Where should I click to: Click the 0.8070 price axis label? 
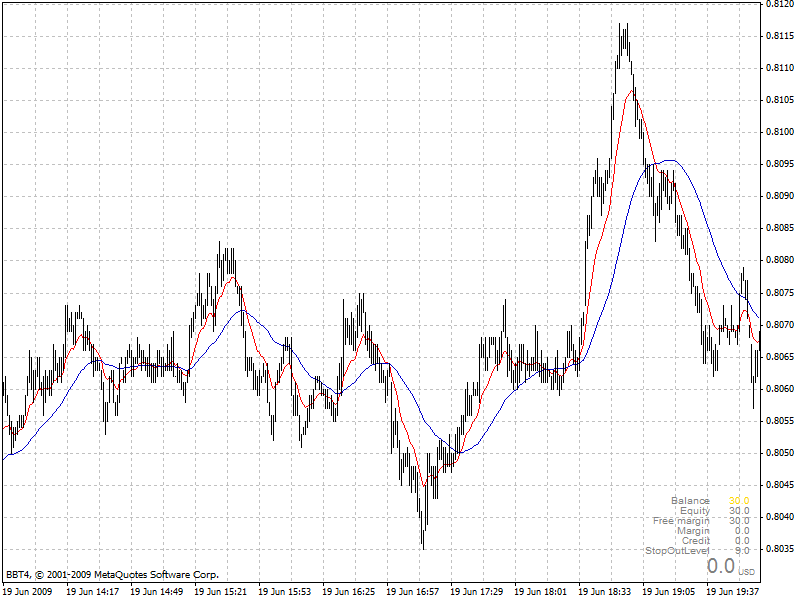point(780,324)
